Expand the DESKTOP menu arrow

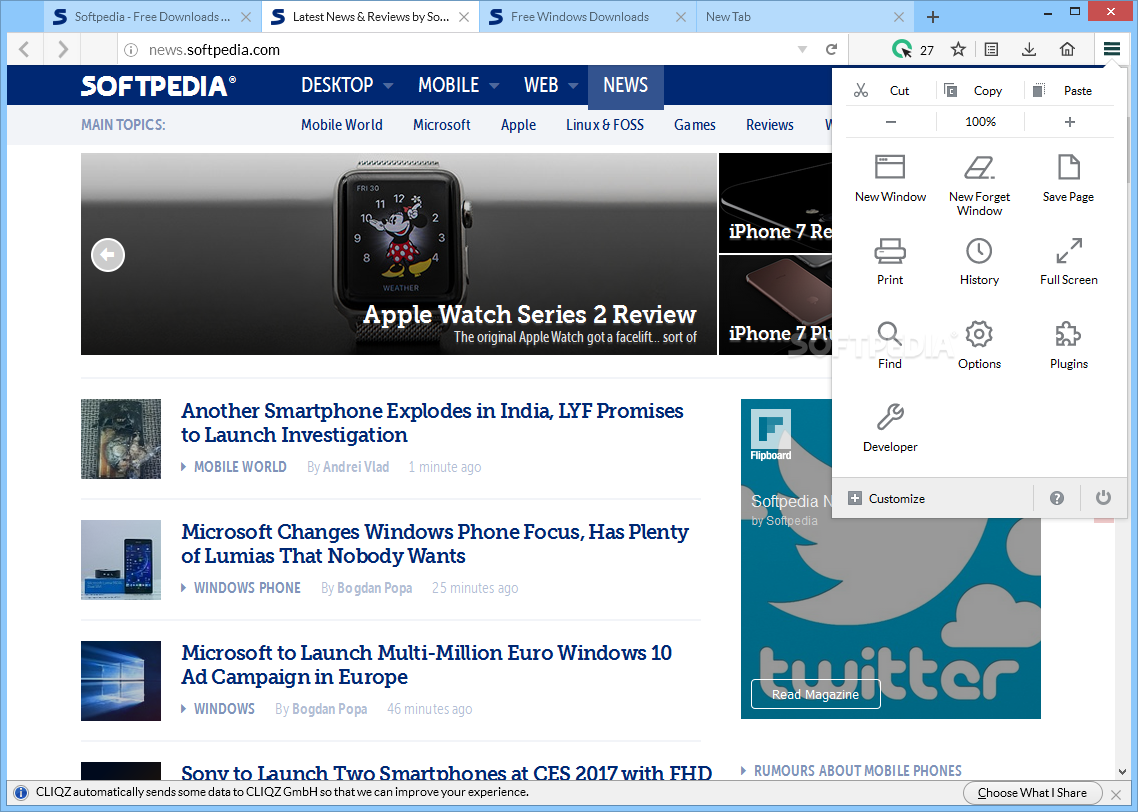coord(388,86)
